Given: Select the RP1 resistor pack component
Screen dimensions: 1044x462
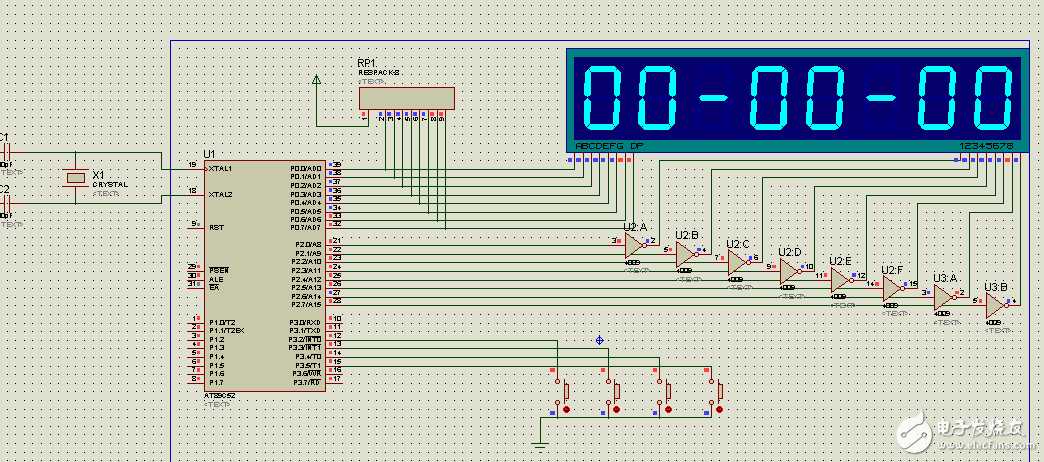Looking at the screenshot, I should click(x=407, y=99).
